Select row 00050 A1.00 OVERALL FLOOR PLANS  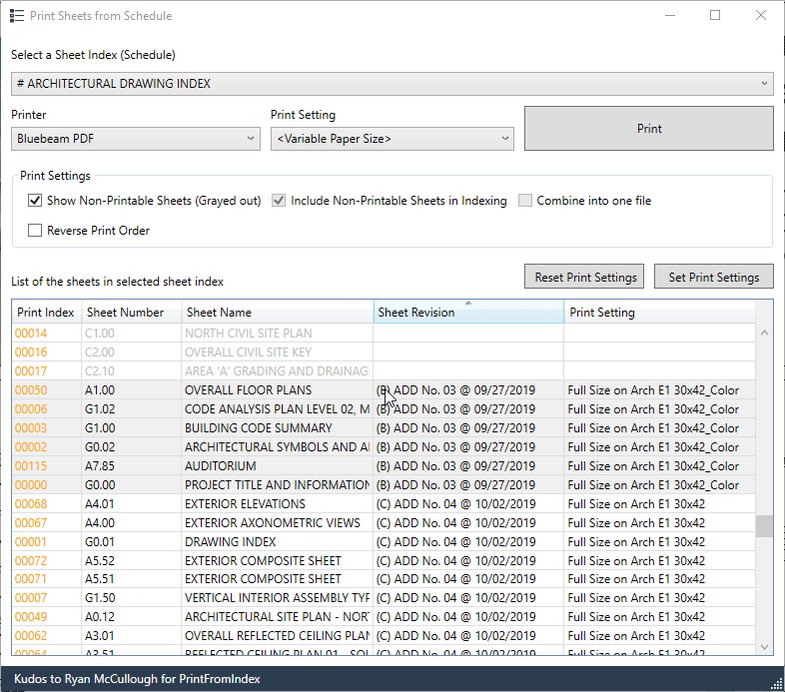383,390
